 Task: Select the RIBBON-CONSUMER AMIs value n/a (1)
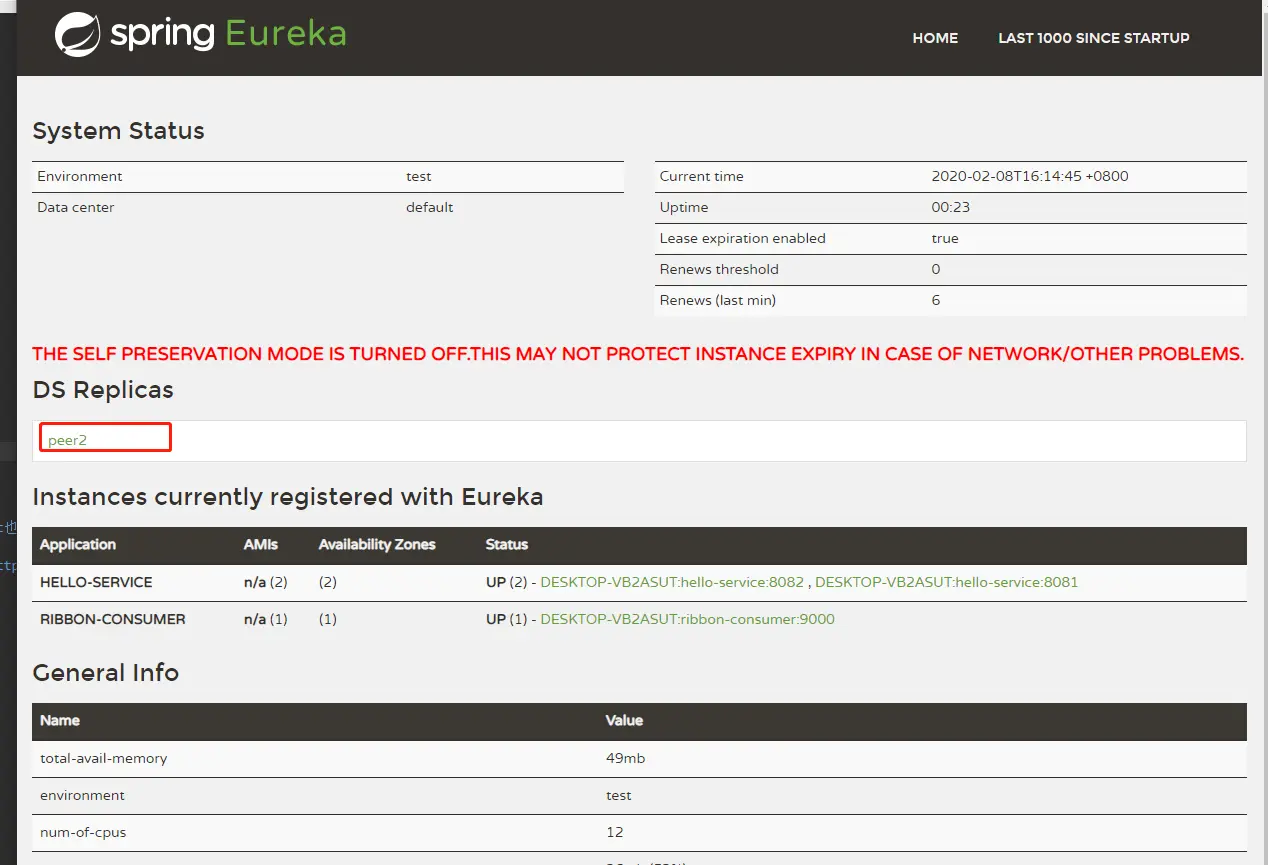click(x=266, y=619)
